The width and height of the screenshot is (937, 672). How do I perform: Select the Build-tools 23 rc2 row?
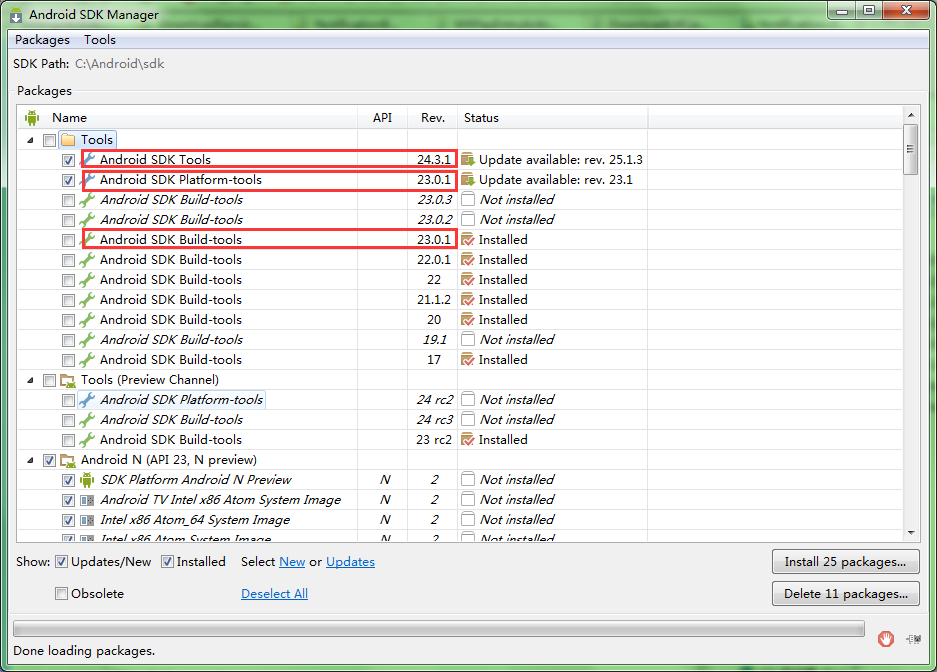pyautogui.click(x=459, y=440)
